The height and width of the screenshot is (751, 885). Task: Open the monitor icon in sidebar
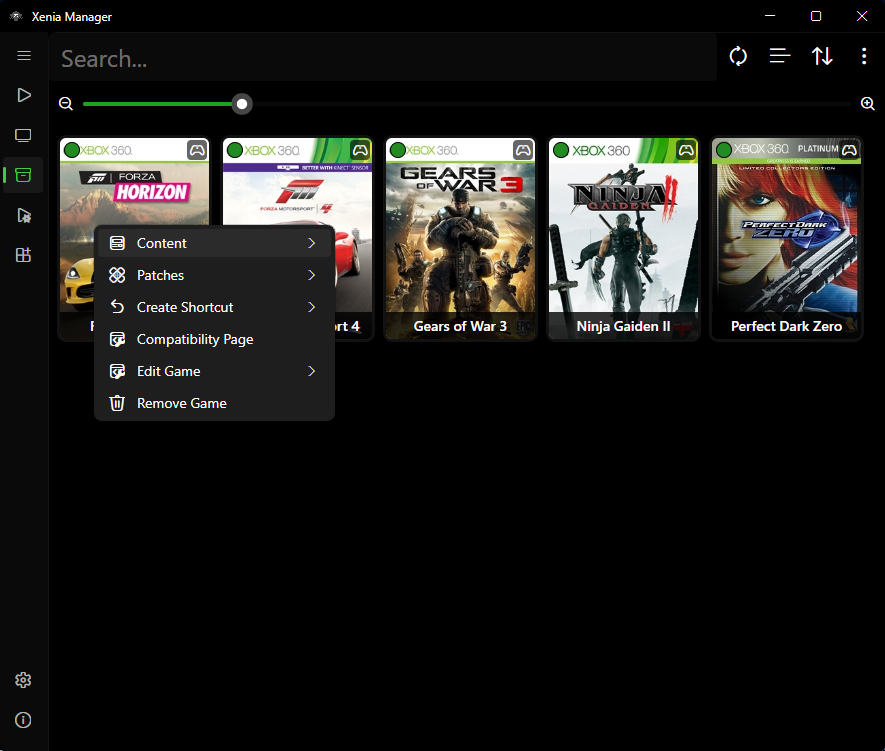[24, 135]
